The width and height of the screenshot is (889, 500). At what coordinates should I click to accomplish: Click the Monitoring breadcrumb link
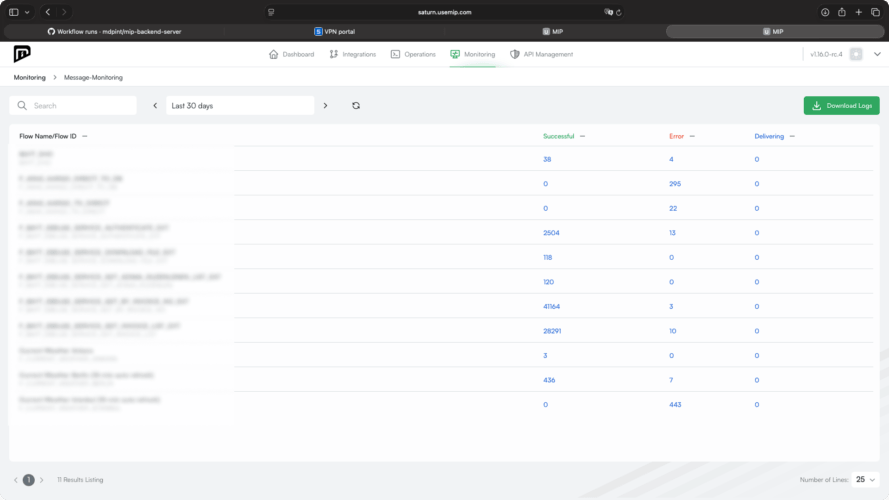pos(29,78)
